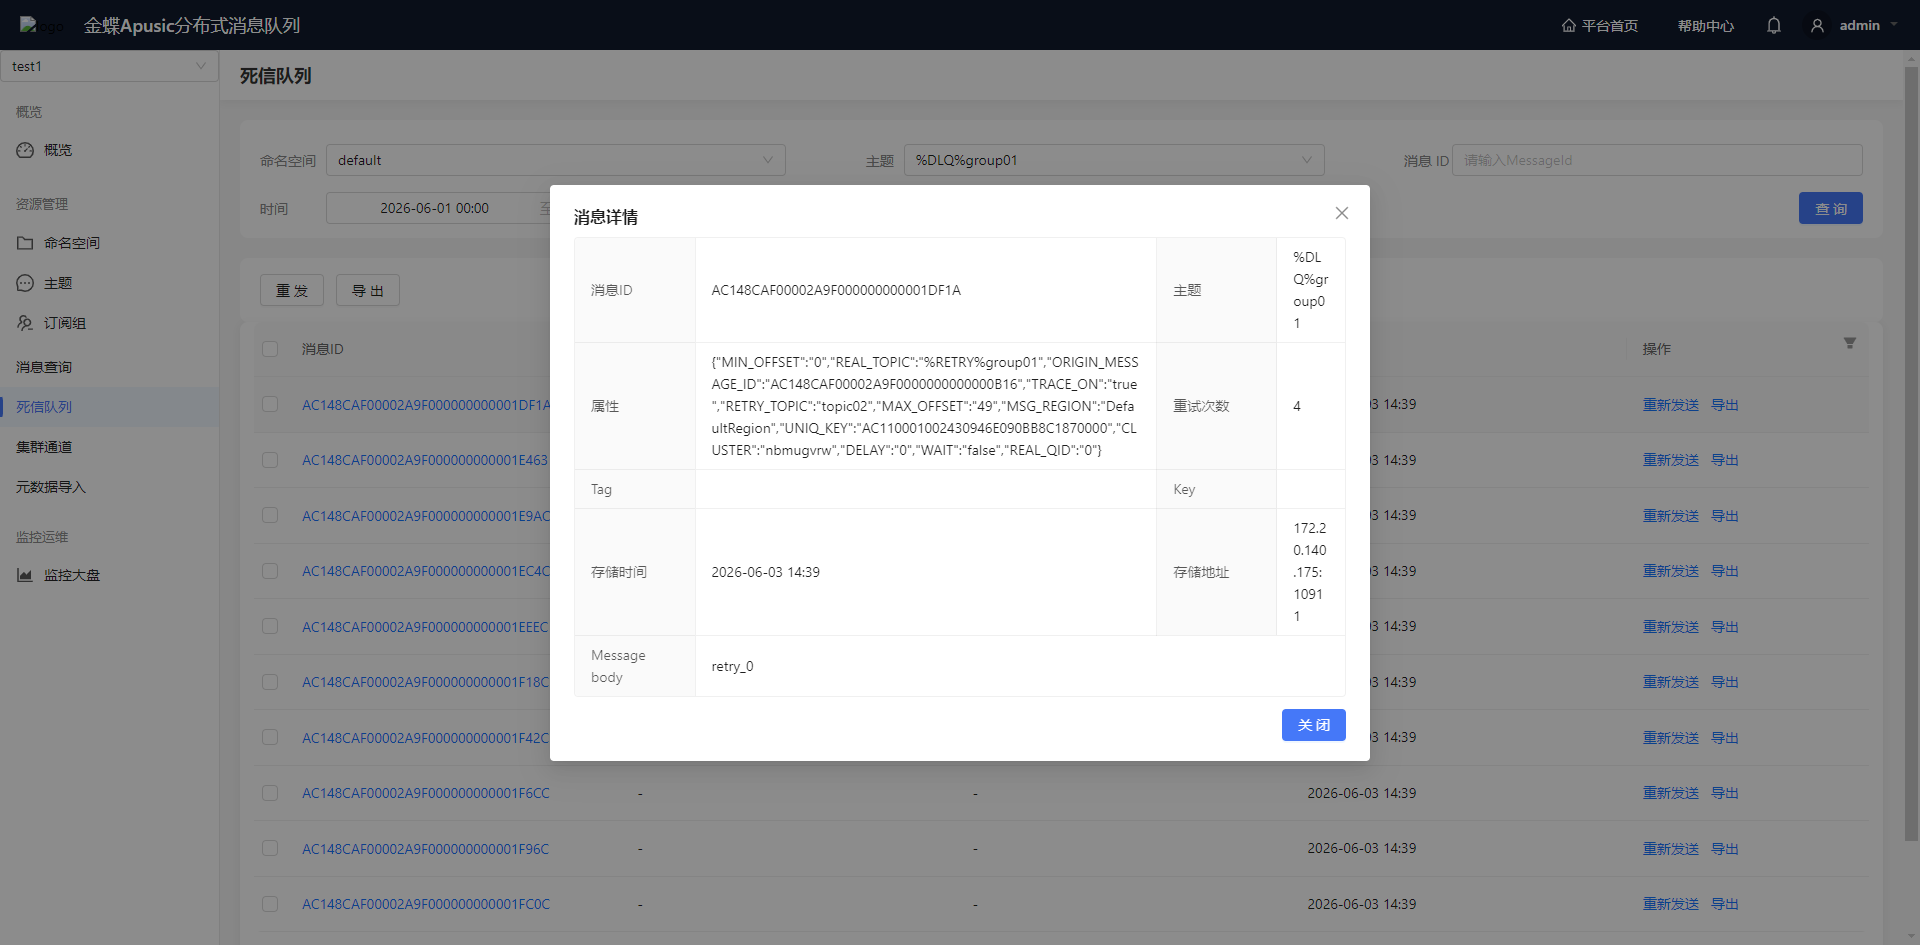
Task: Click the start time 2026-06-01 00:00 field
Action: (x=434, y=208)
